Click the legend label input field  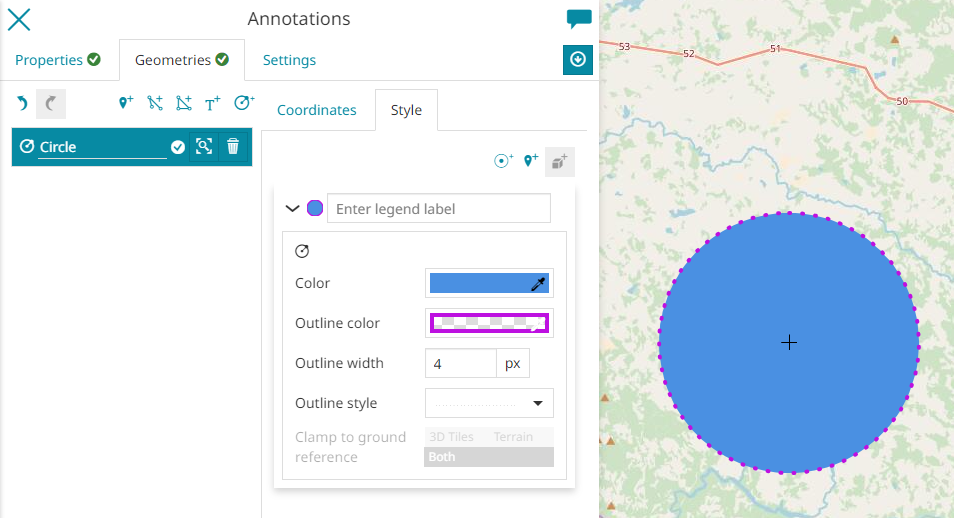click(x=438, y=209)
